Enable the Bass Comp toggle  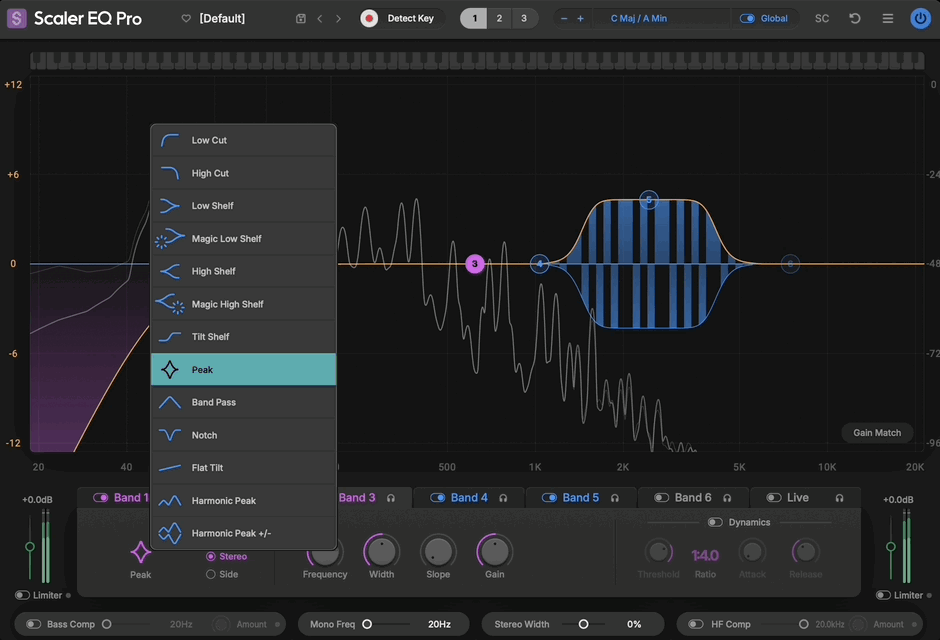34,624
